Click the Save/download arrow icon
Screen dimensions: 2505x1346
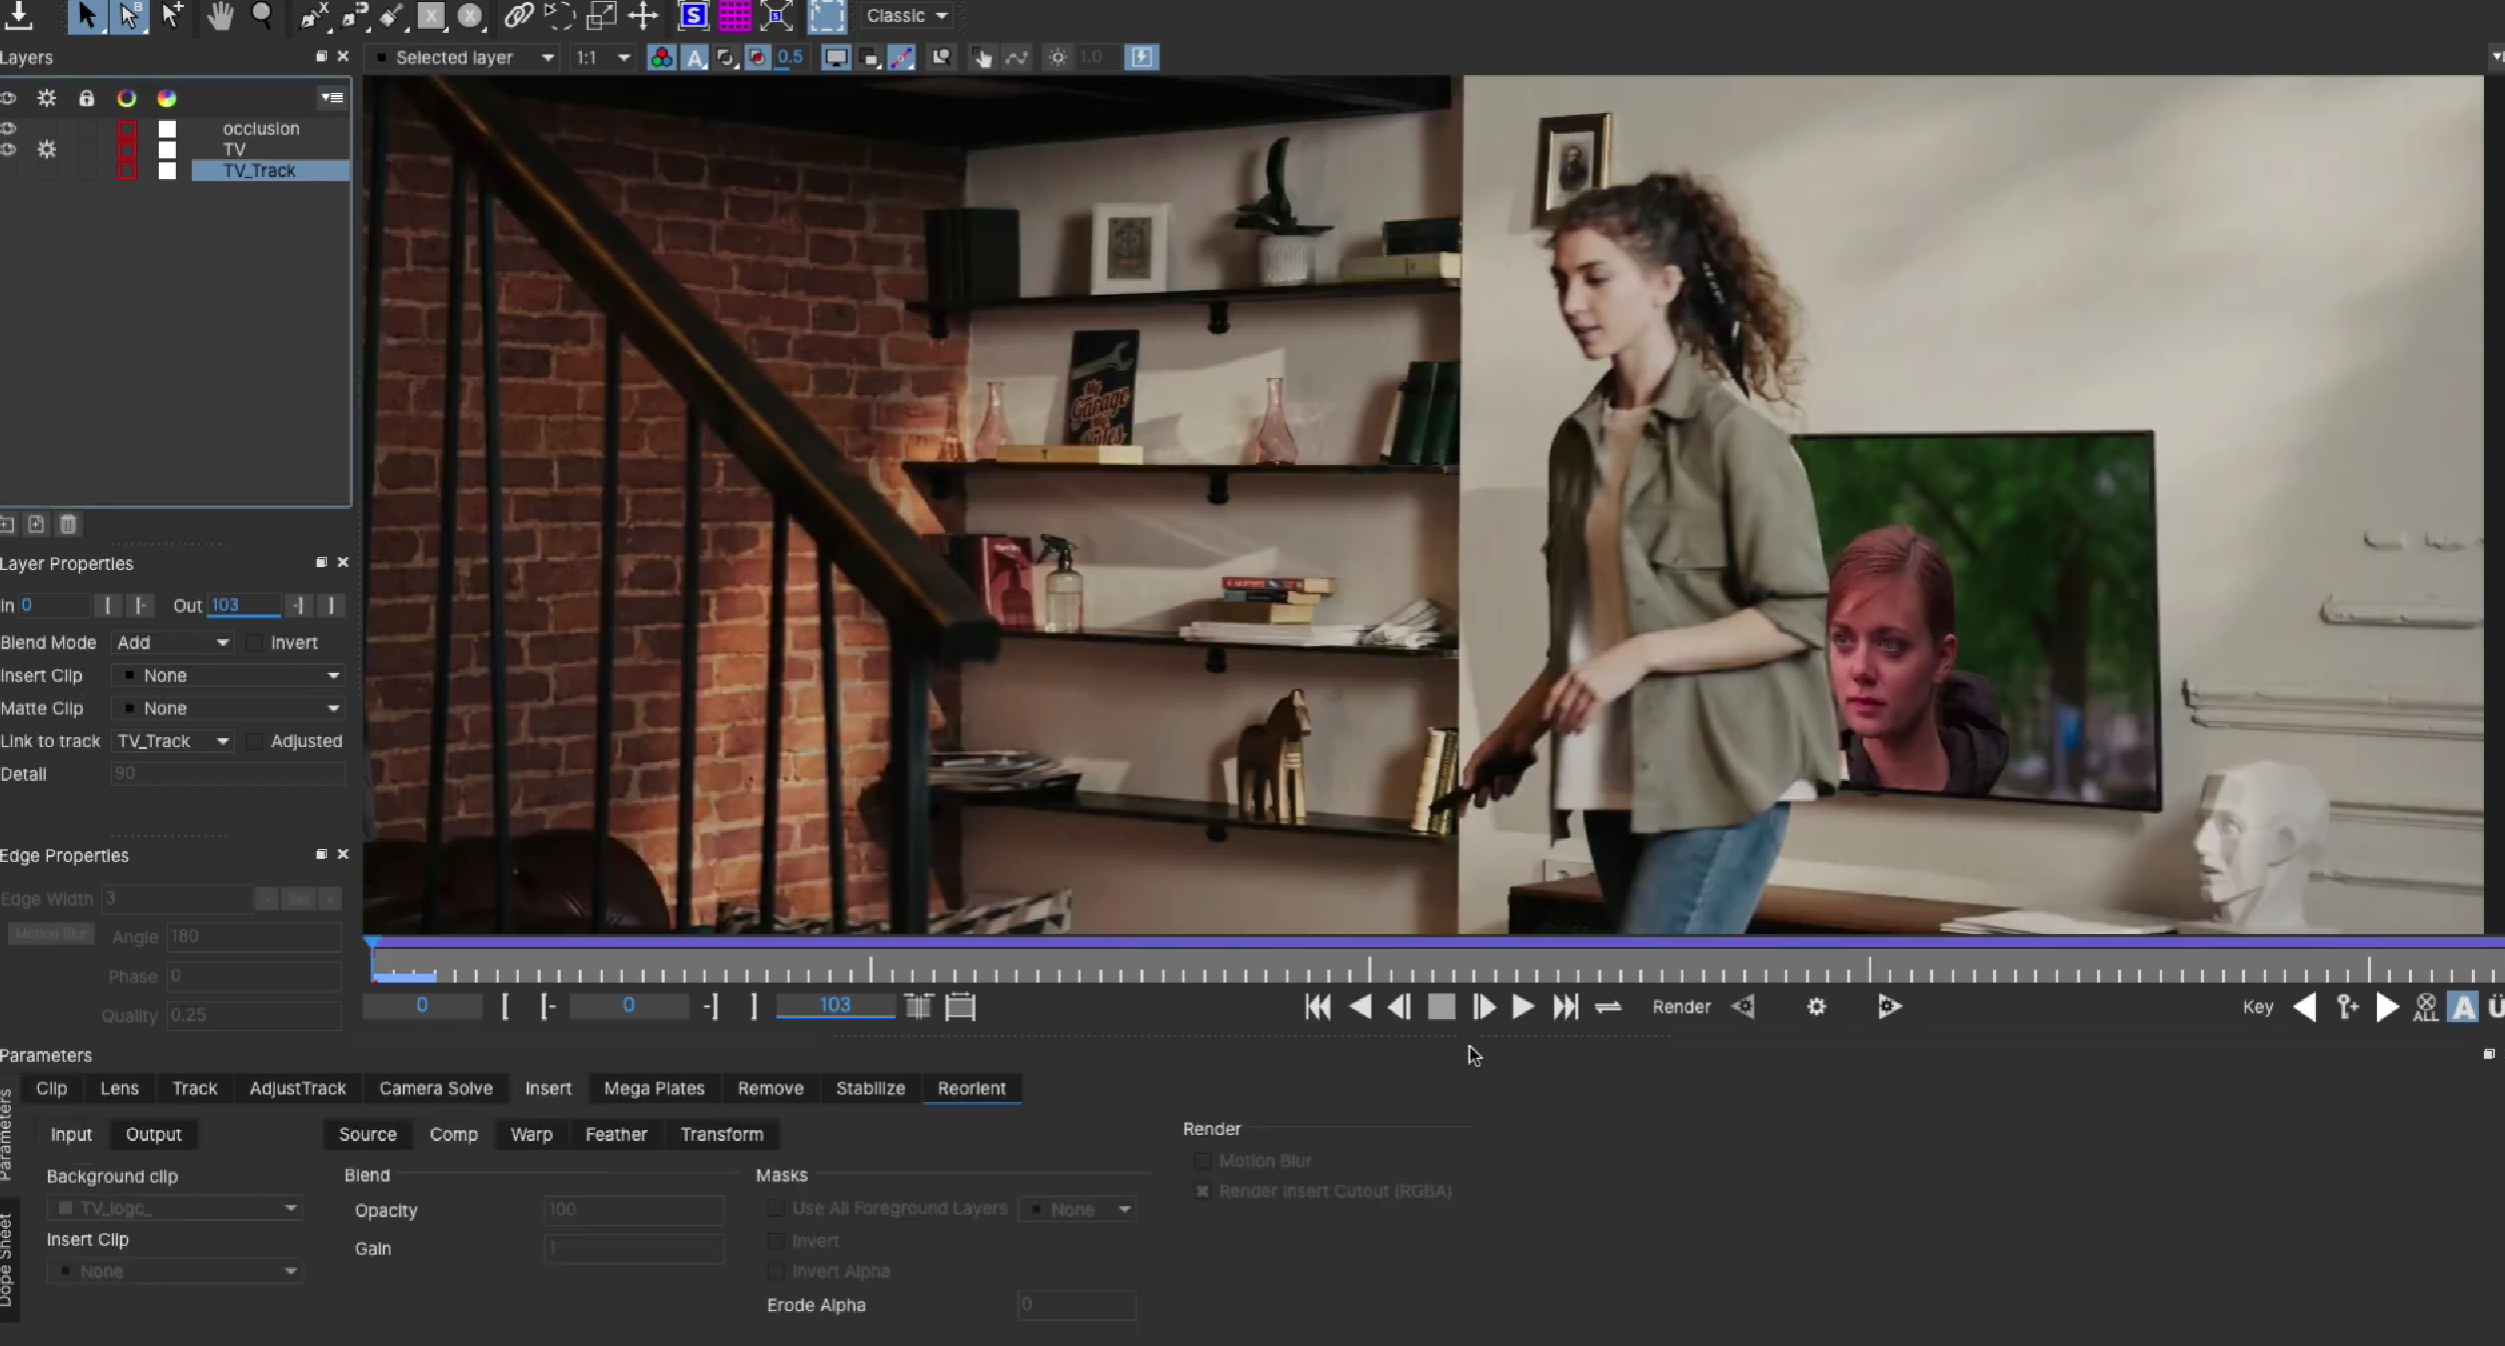(19, 15)
